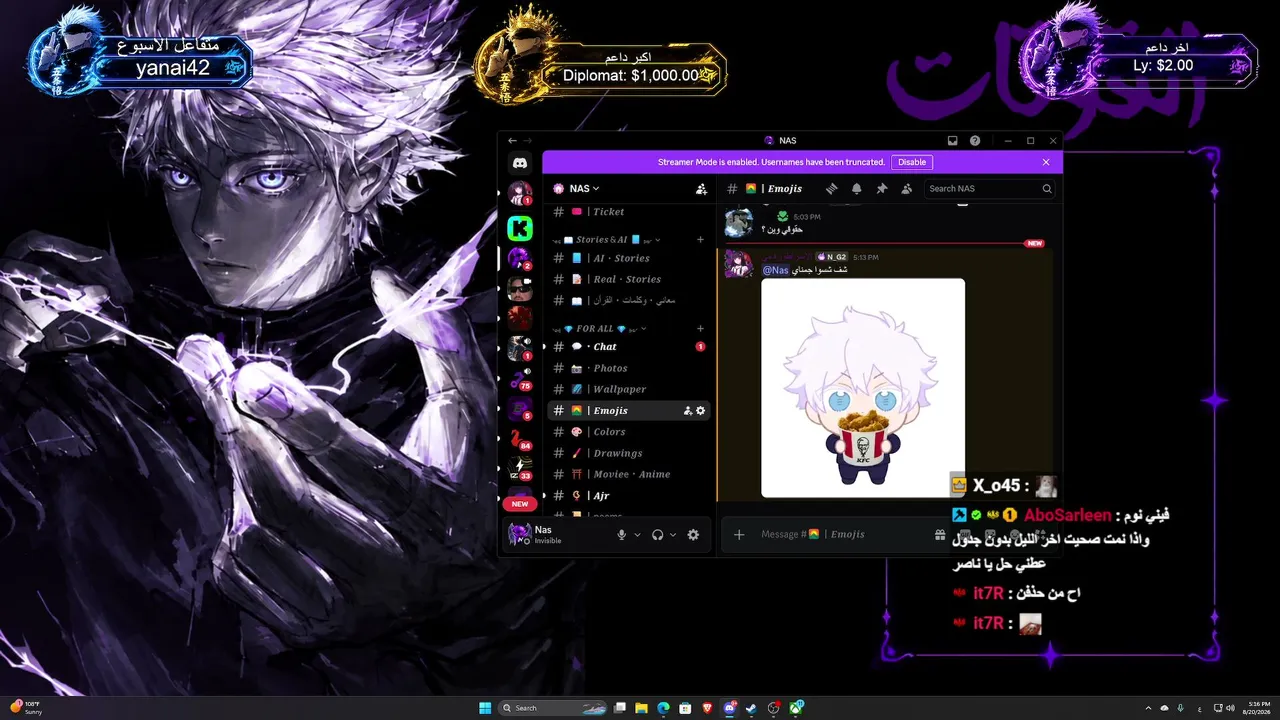Open Microsoft Edge from the taskbar
This screenshot has height=720, width=1280.
pos(663,708)
